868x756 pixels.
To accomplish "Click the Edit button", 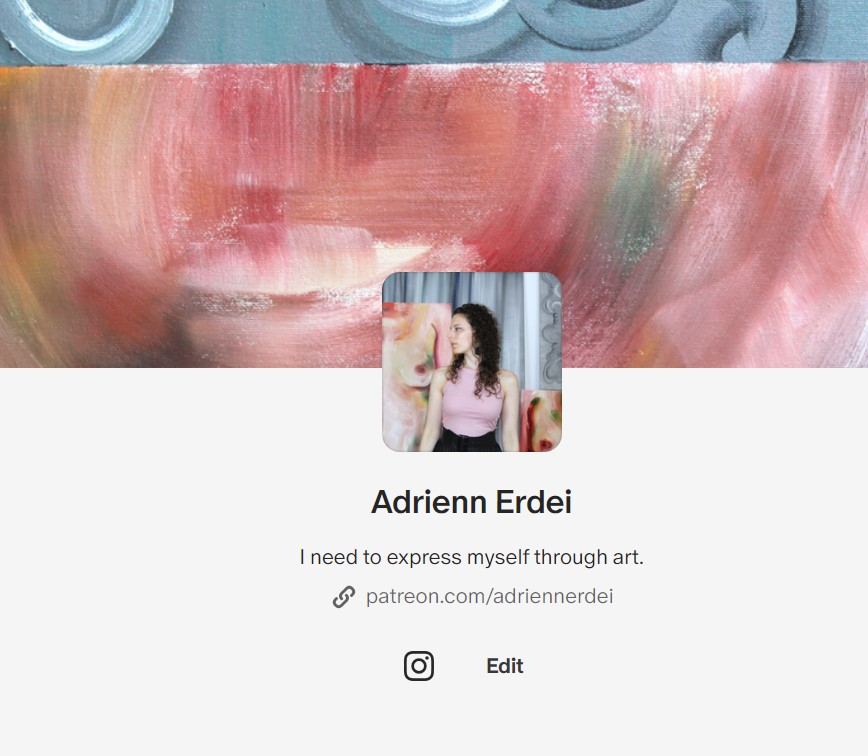I will coord(504,666).
